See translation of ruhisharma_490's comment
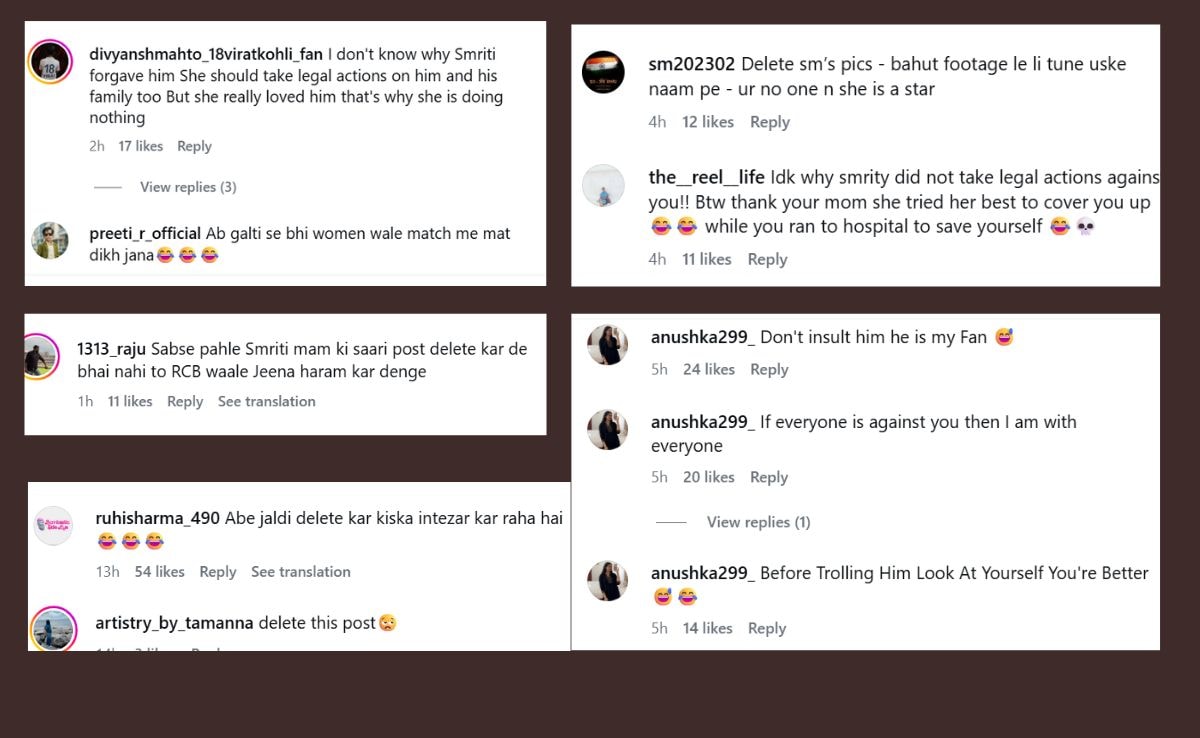 click(300, 572)
